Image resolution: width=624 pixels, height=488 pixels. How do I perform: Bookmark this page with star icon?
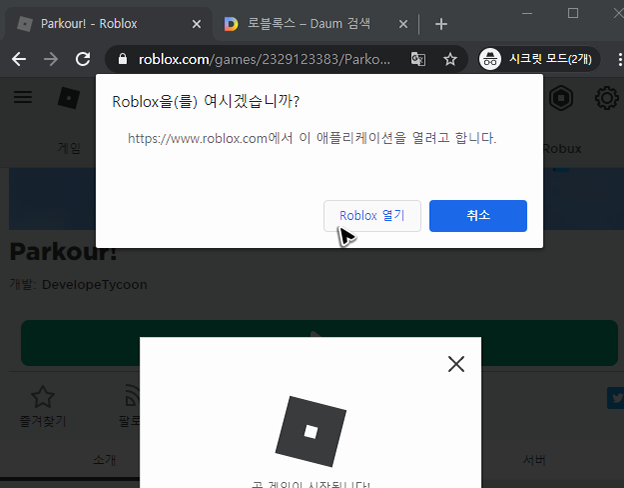pos(450,59)
